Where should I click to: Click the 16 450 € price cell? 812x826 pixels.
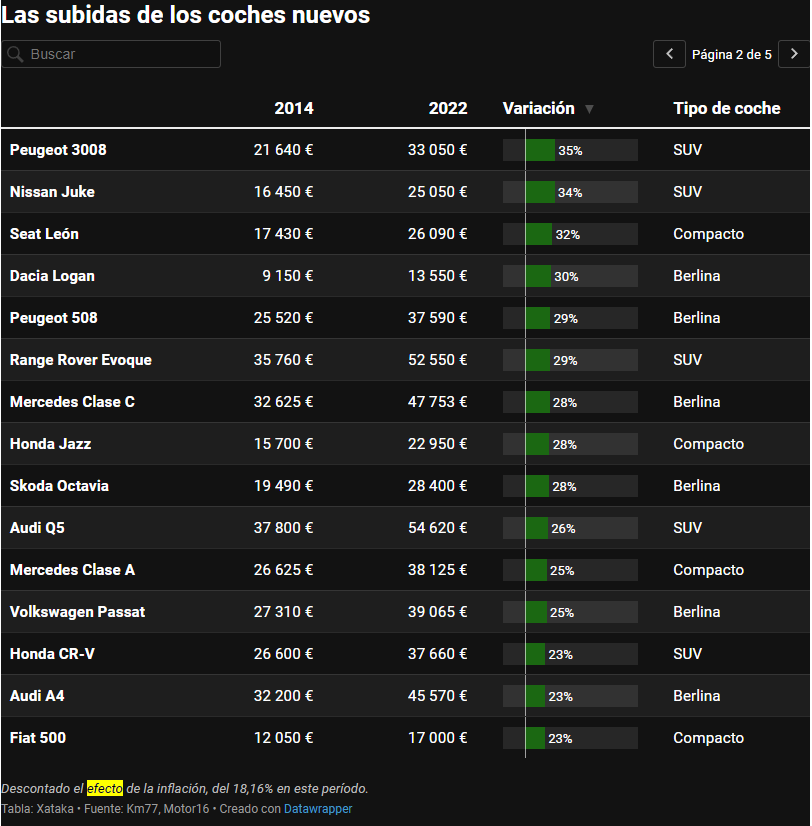[283, 192]
